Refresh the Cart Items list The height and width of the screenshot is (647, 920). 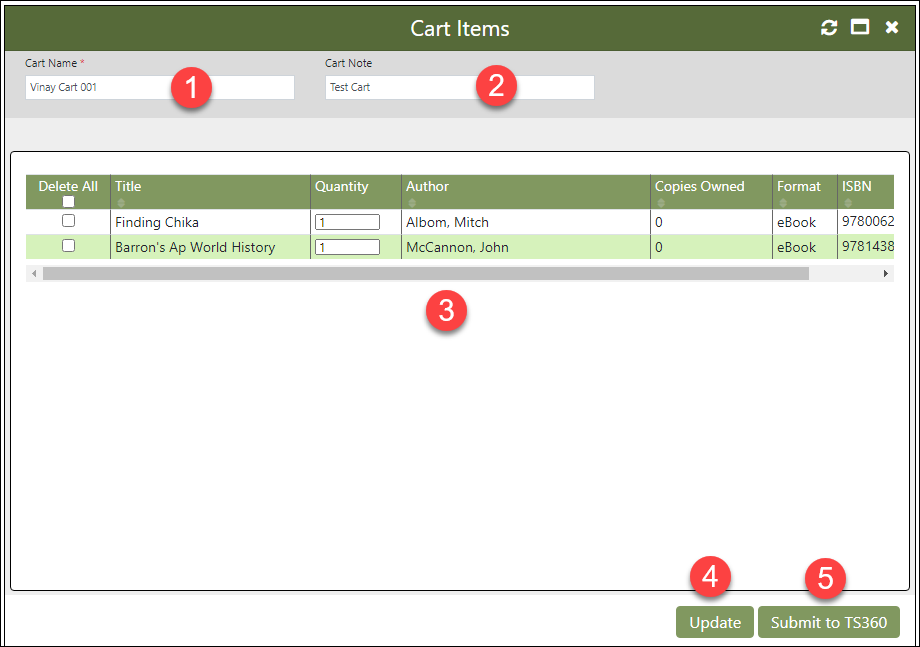coord(828,28)
